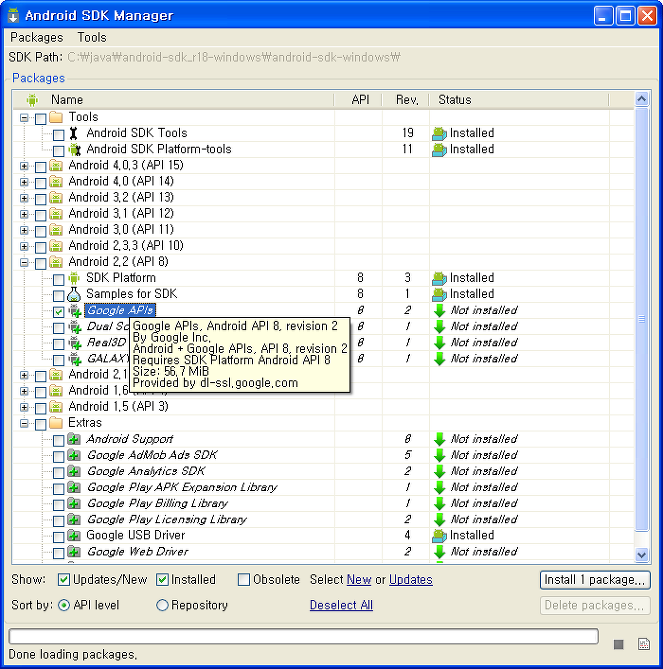Click the Android Support package icon
663x669 pixels.
point(74,439)
